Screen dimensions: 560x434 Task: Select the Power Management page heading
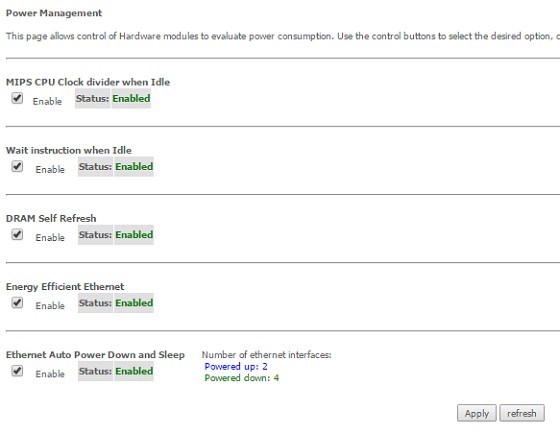[54, 13]
